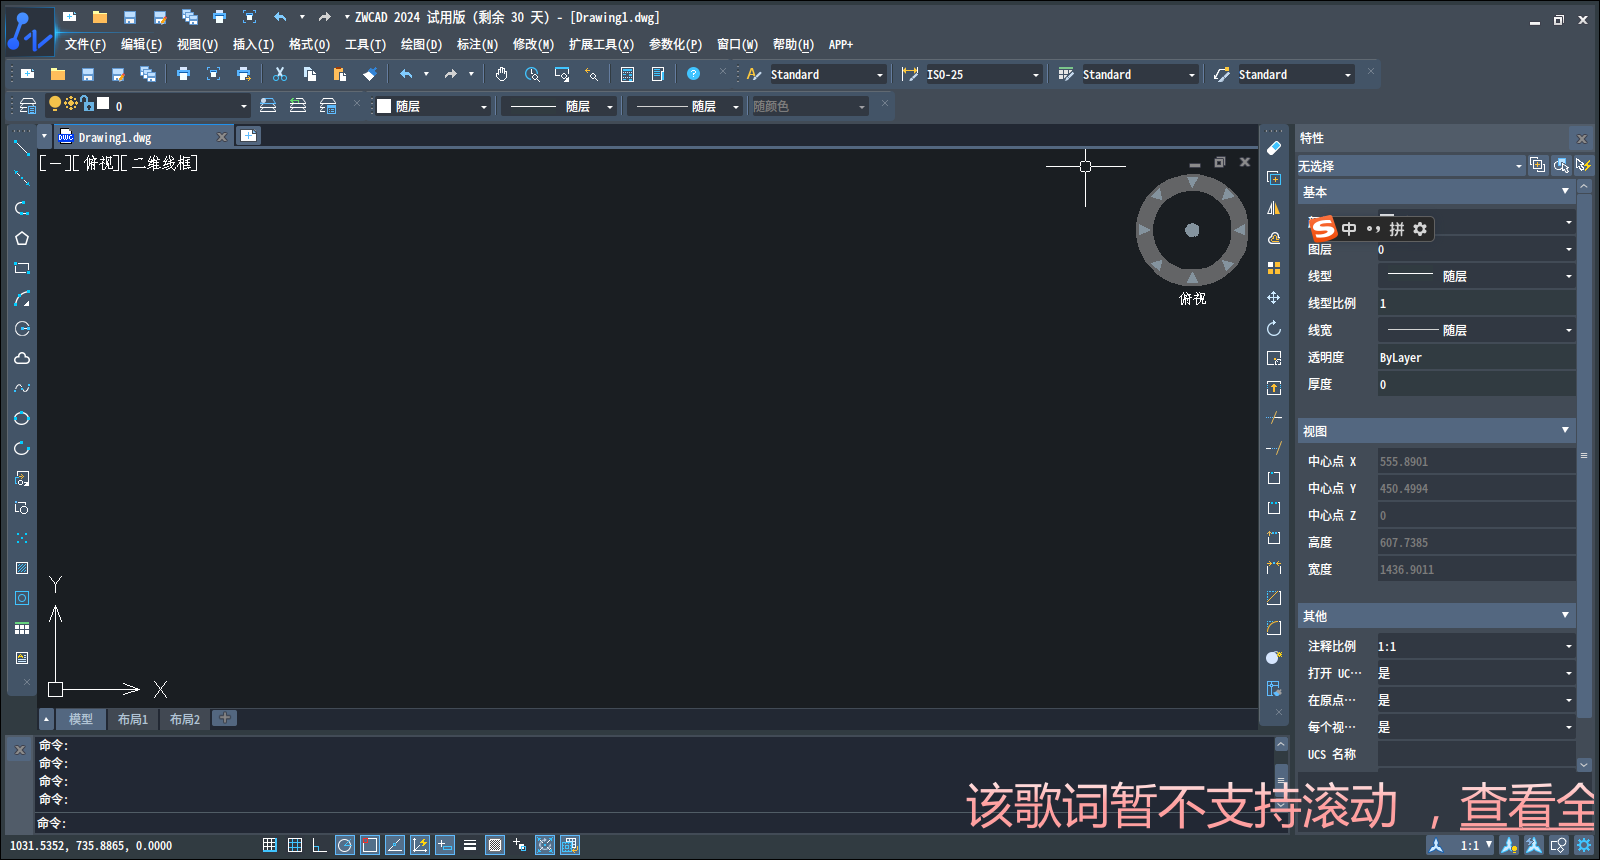Collapse the 基本 section in properties
Screen dimensions: 1600x860
click(x=1565, y=191)
